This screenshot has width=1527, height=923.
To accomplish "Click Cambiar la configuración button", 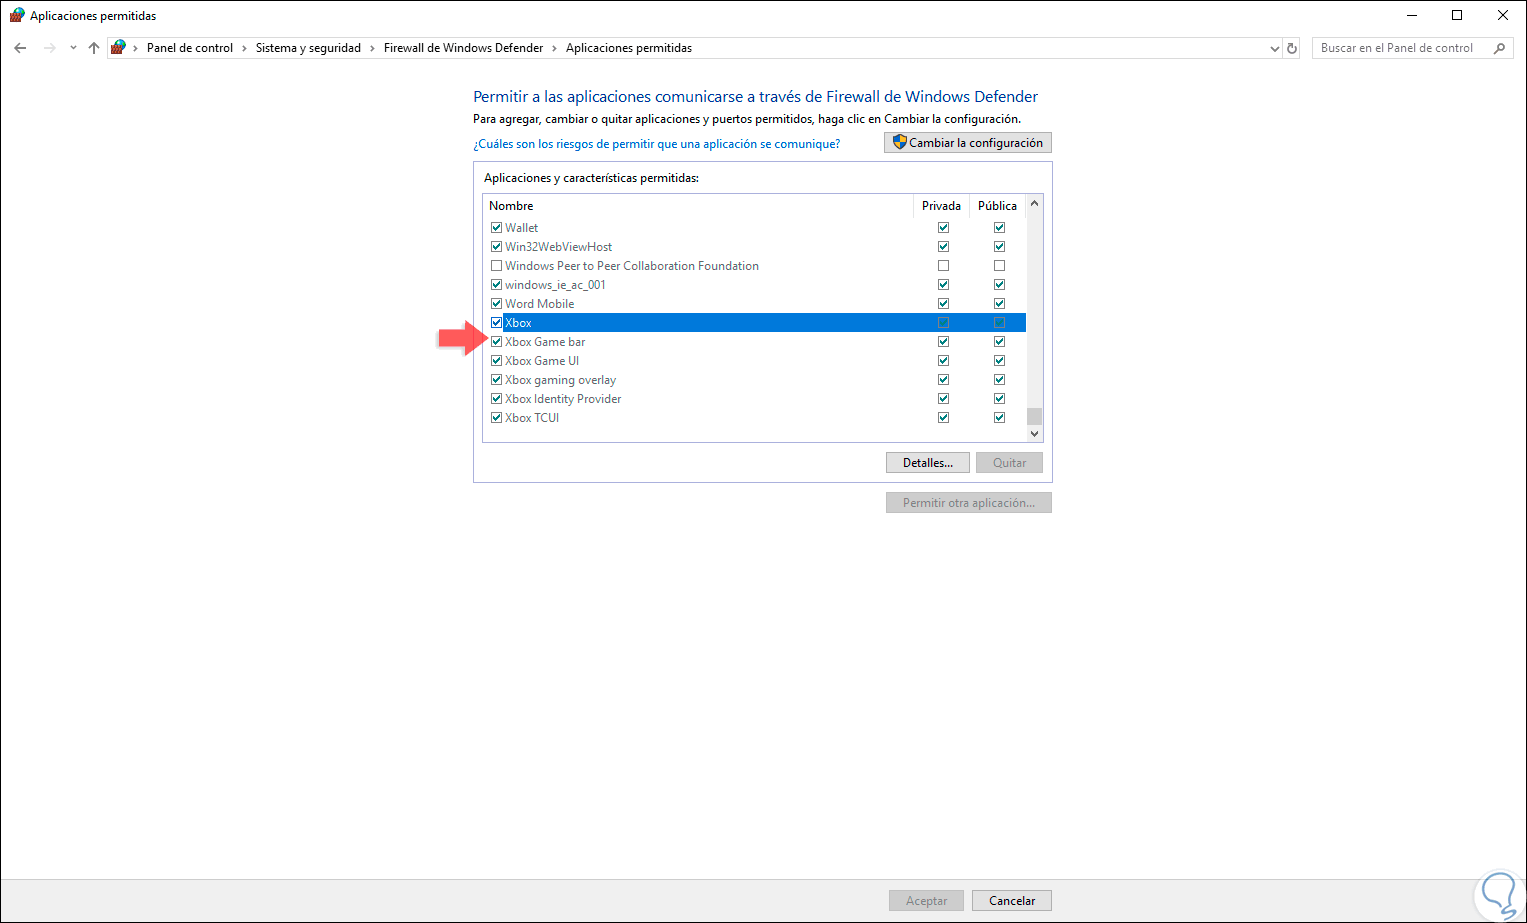I will click(968, 143).
